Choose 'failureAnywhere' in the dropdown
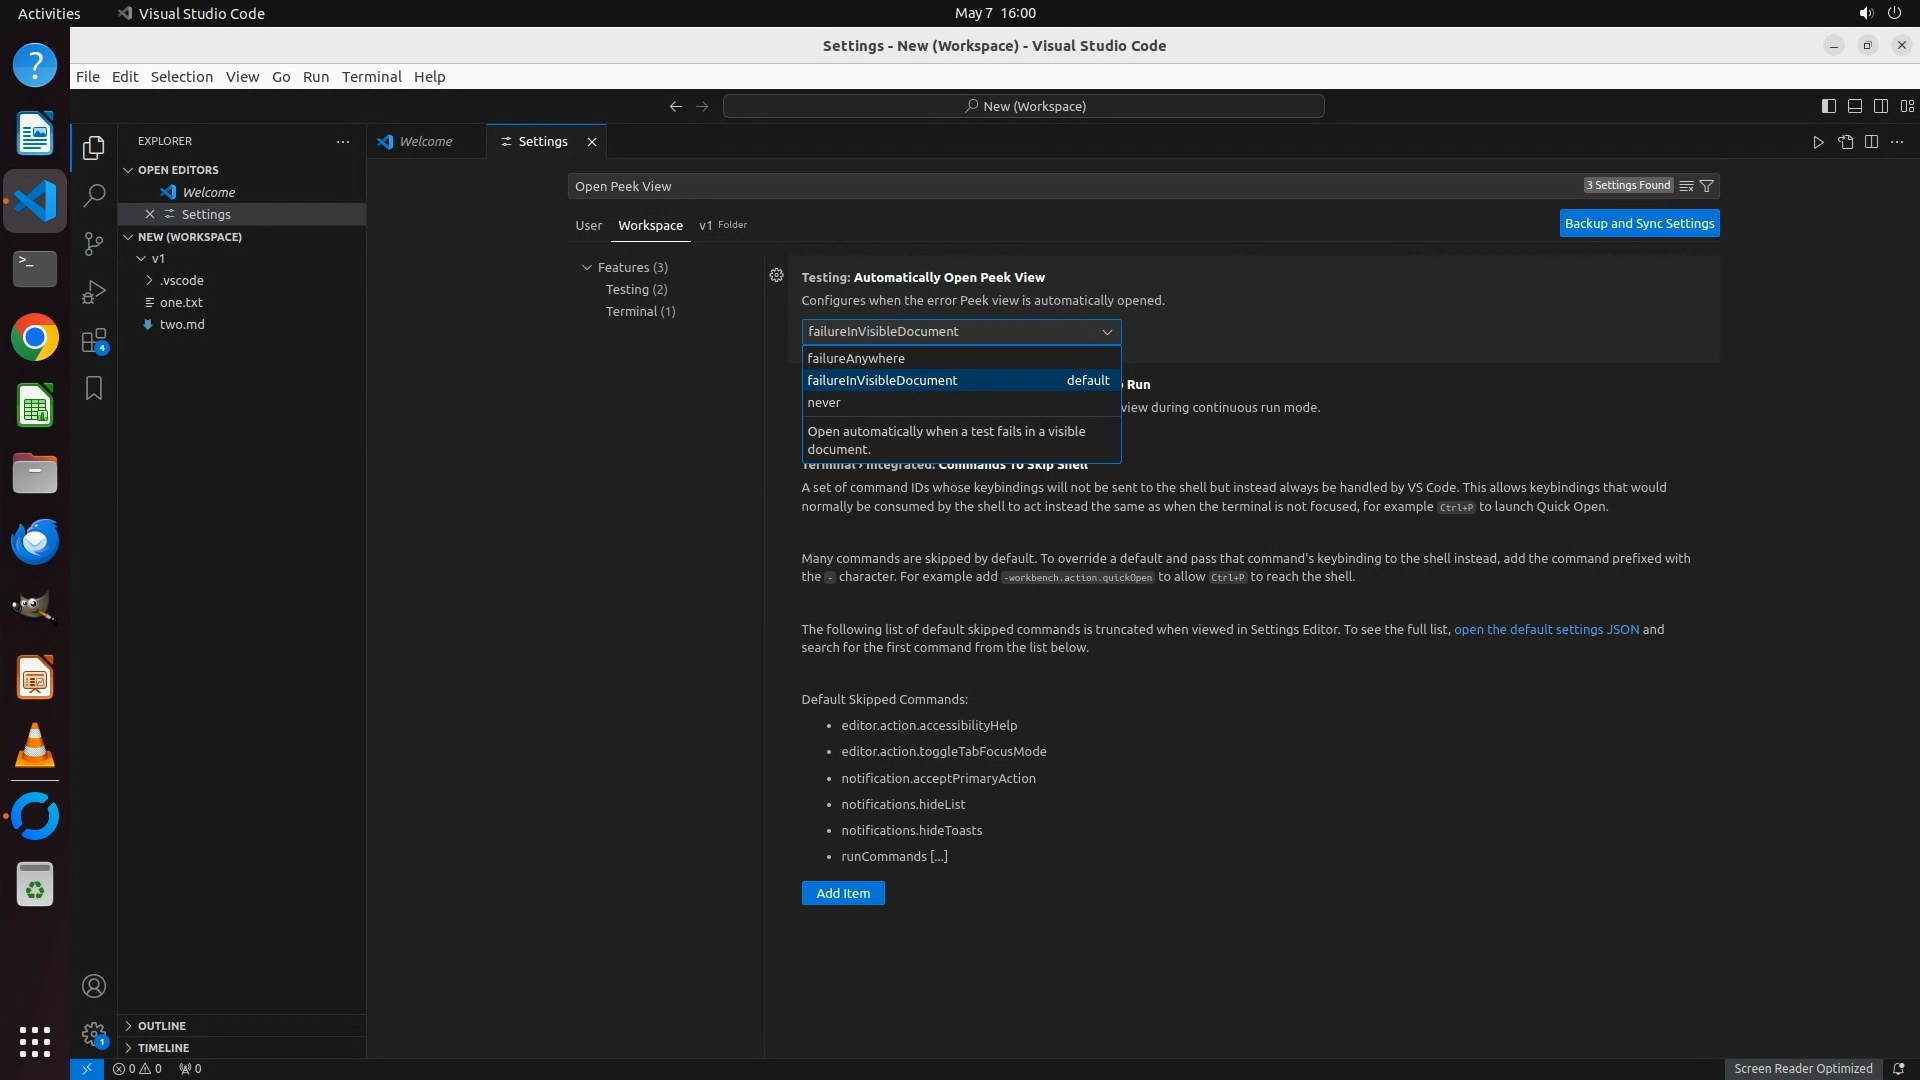This screenshot has height=1080, width=1920. point(856,358)
